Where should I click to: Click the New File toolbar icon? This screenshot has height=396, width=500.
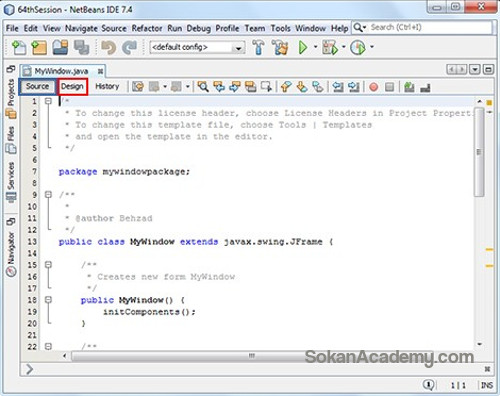(19, 47)
